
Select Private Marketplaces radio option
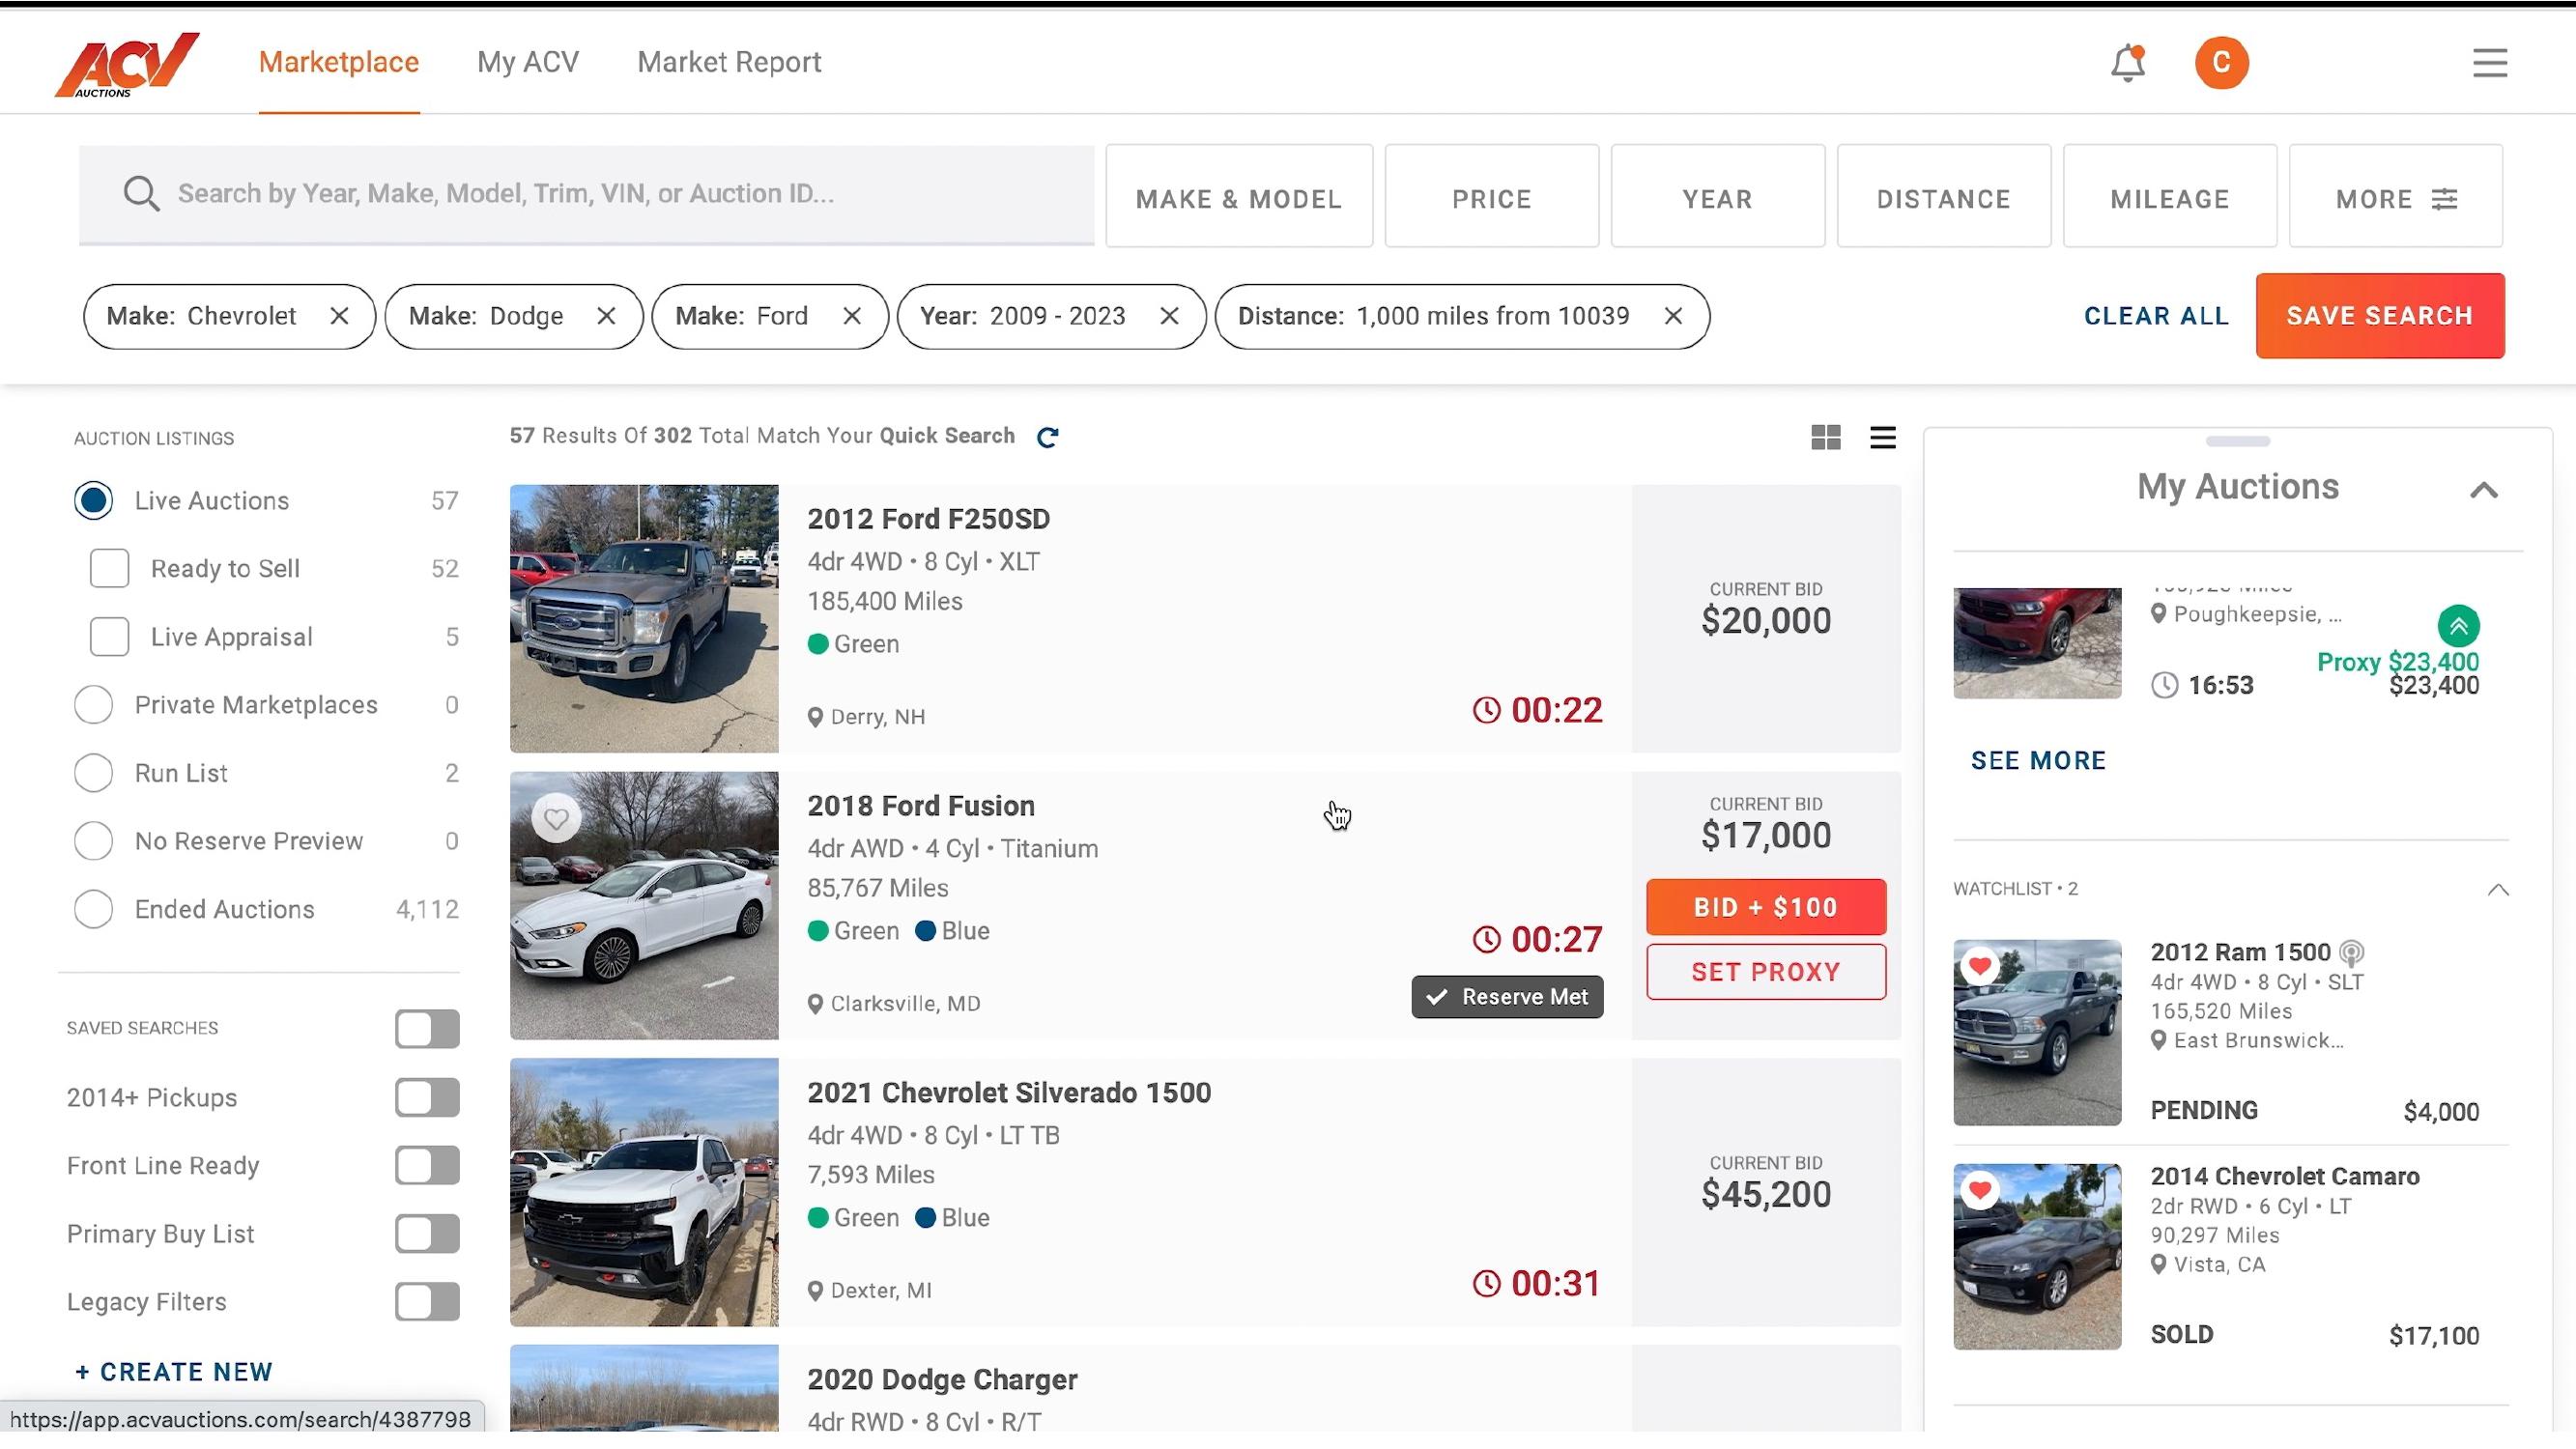point(93,705)
